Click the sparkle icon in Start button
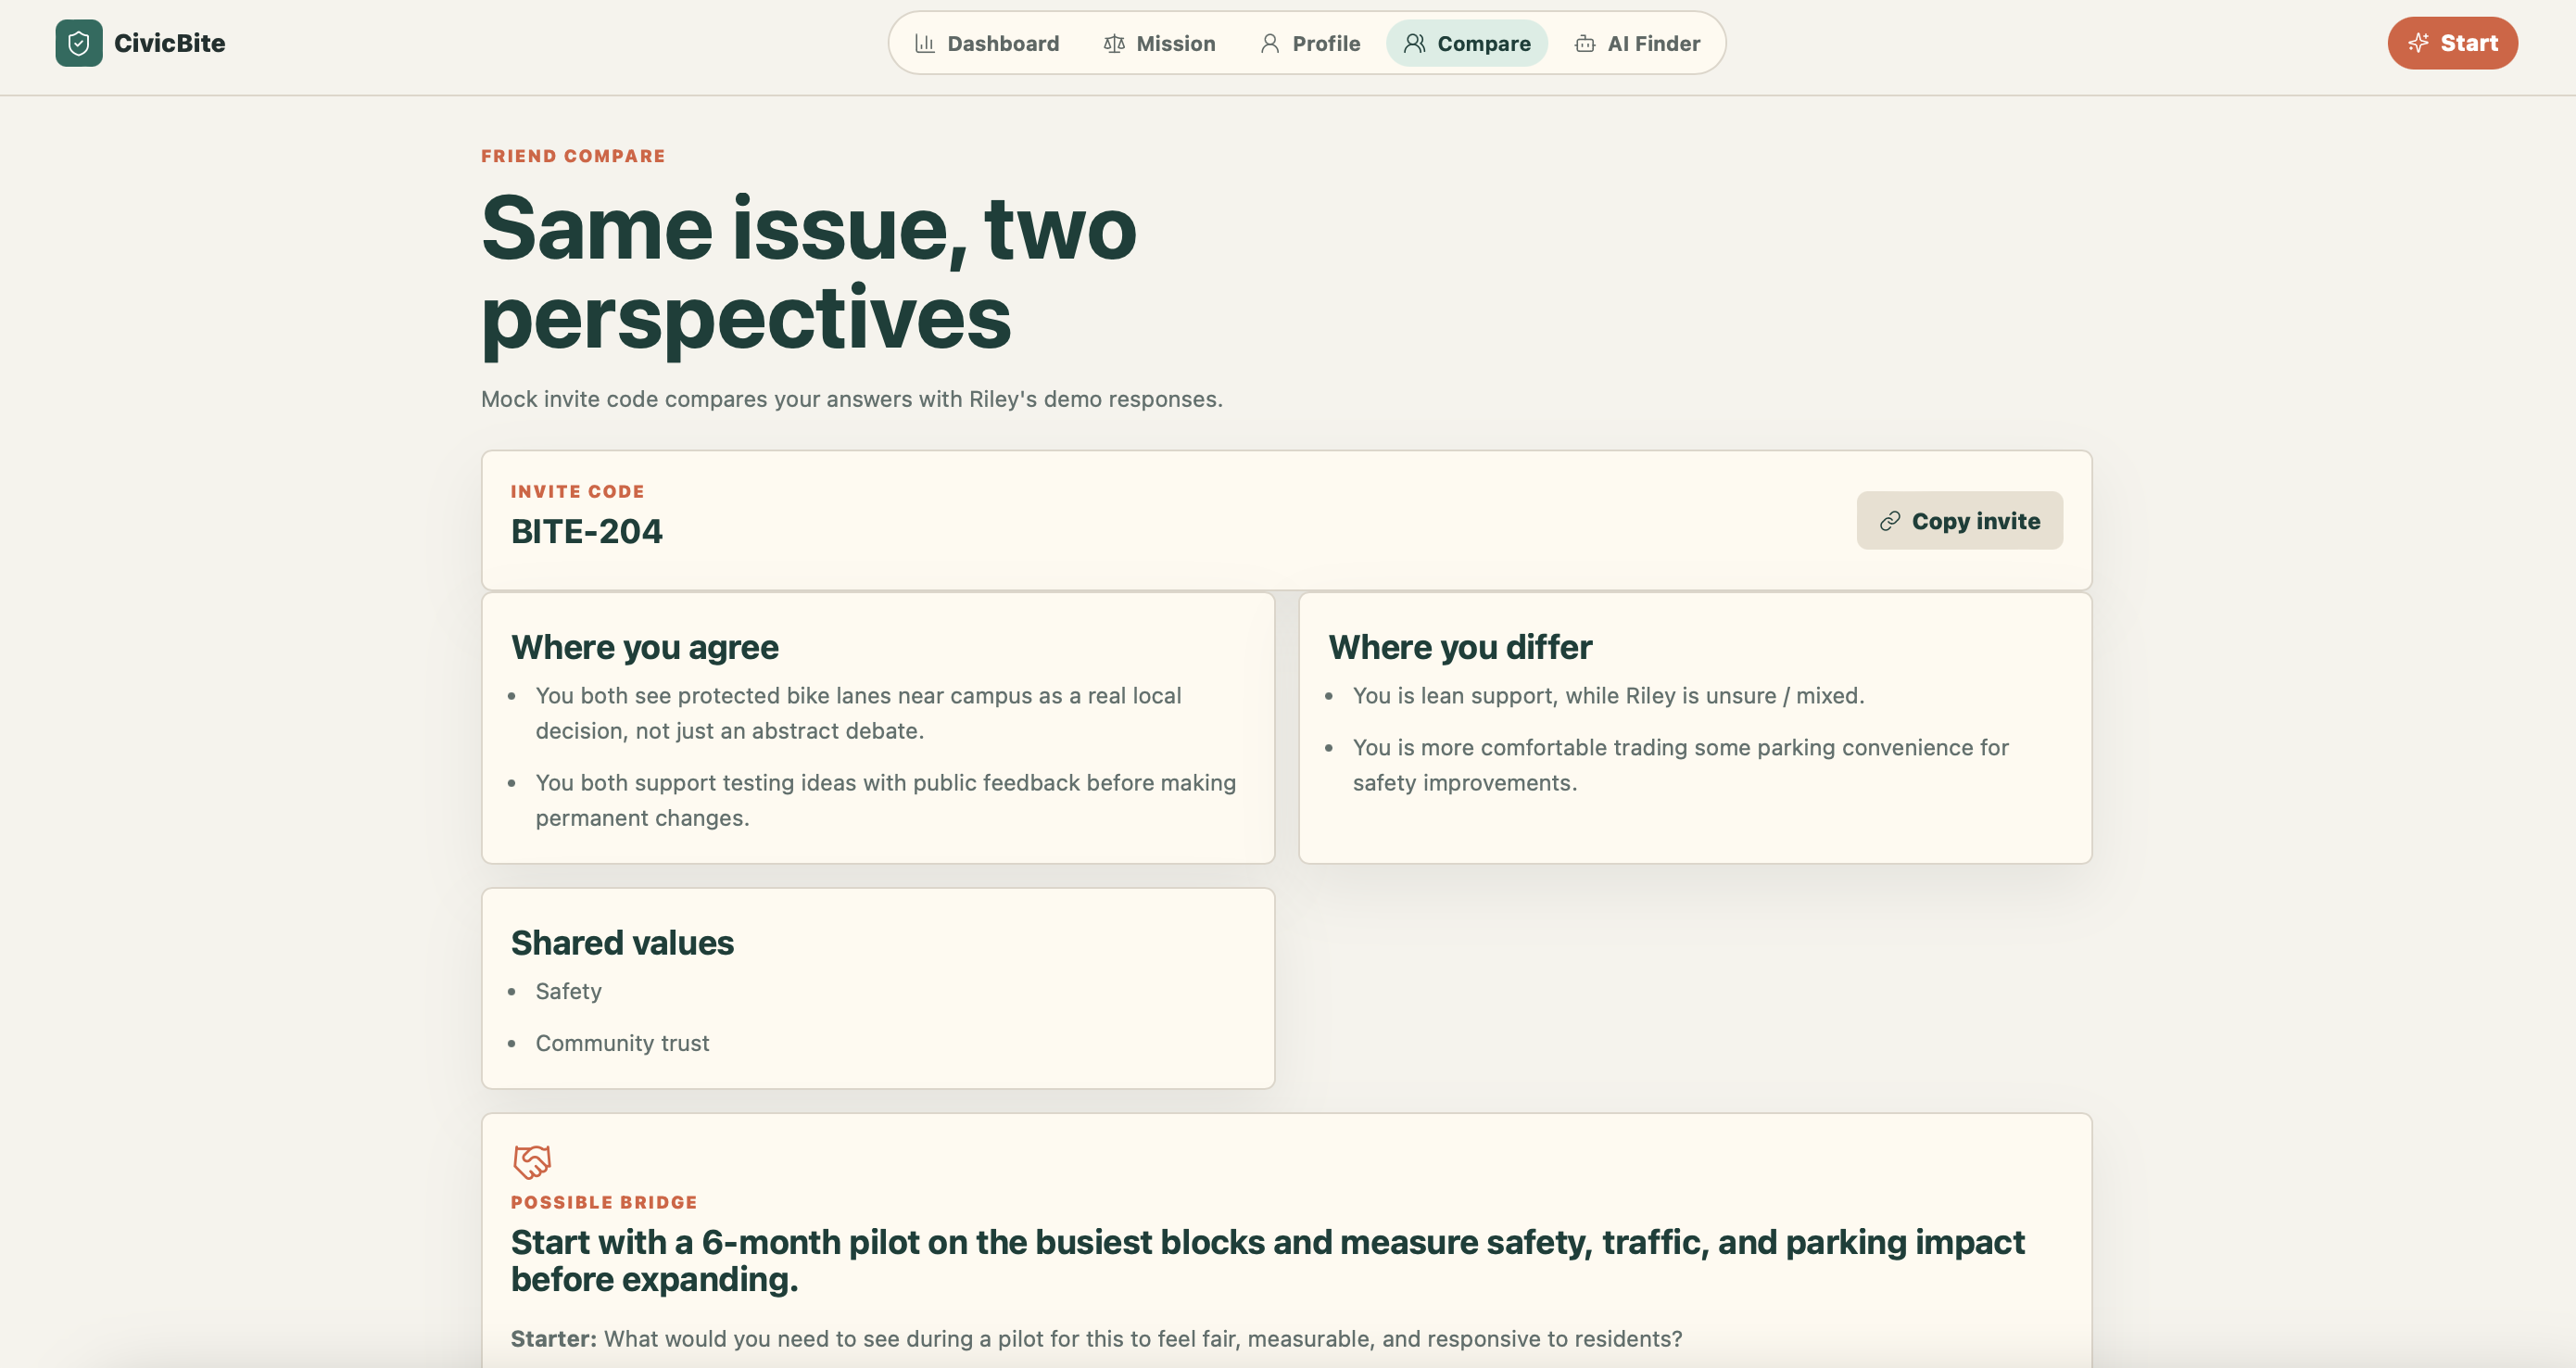 [x=2418, y=43]
